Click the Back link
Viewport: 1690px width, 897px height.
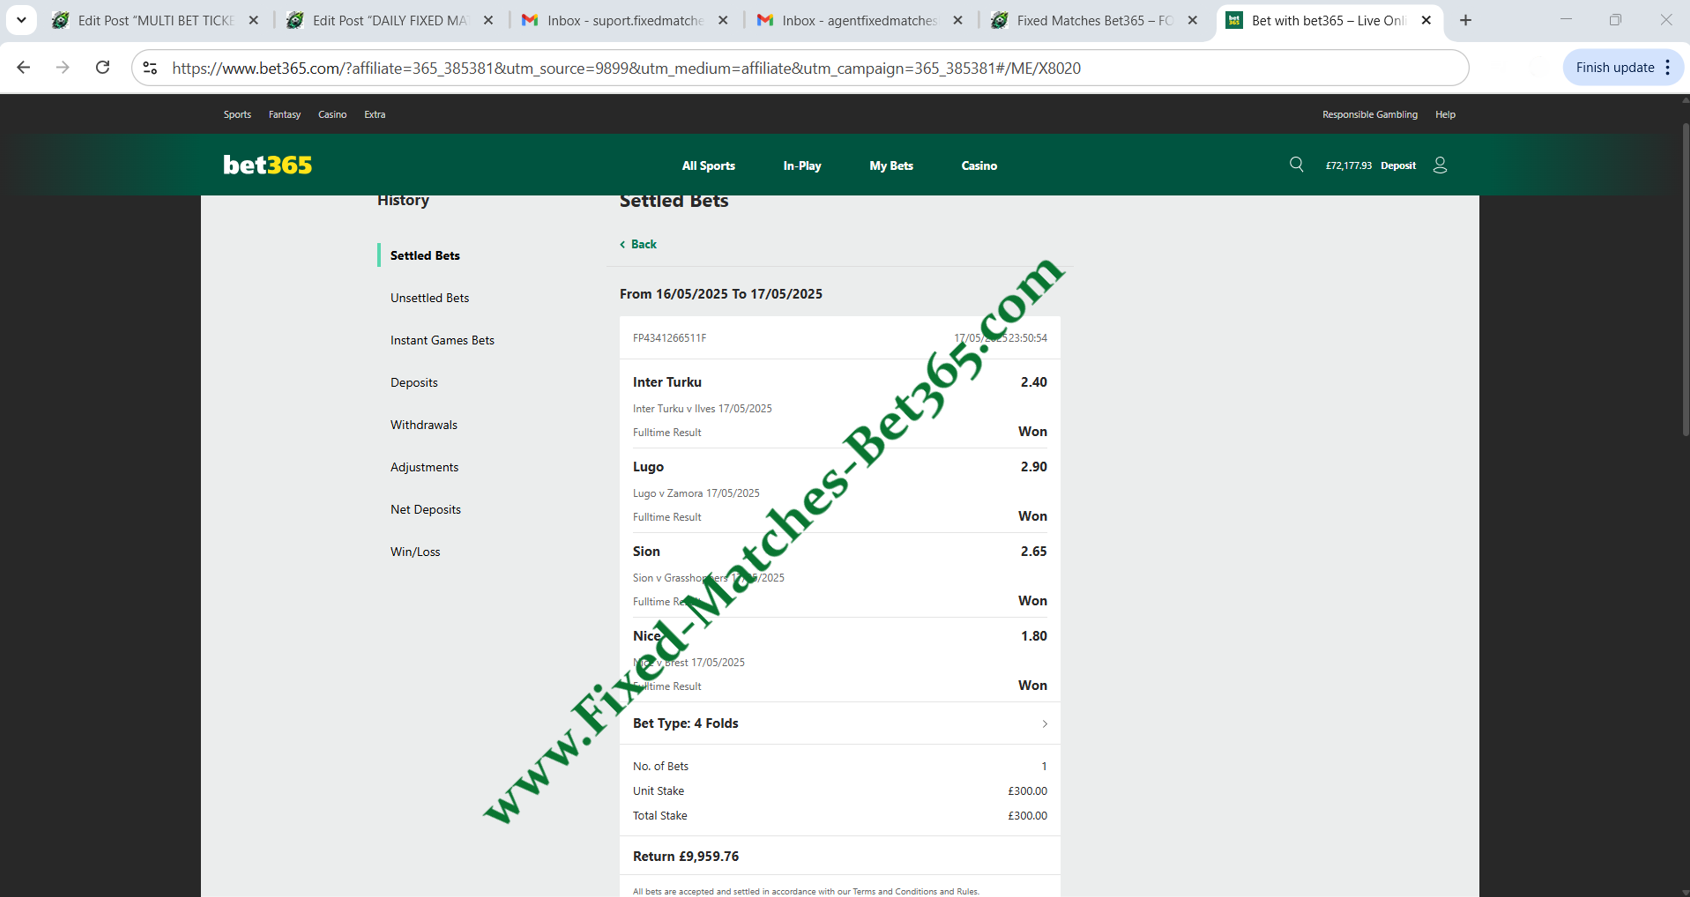click(638, 244)
